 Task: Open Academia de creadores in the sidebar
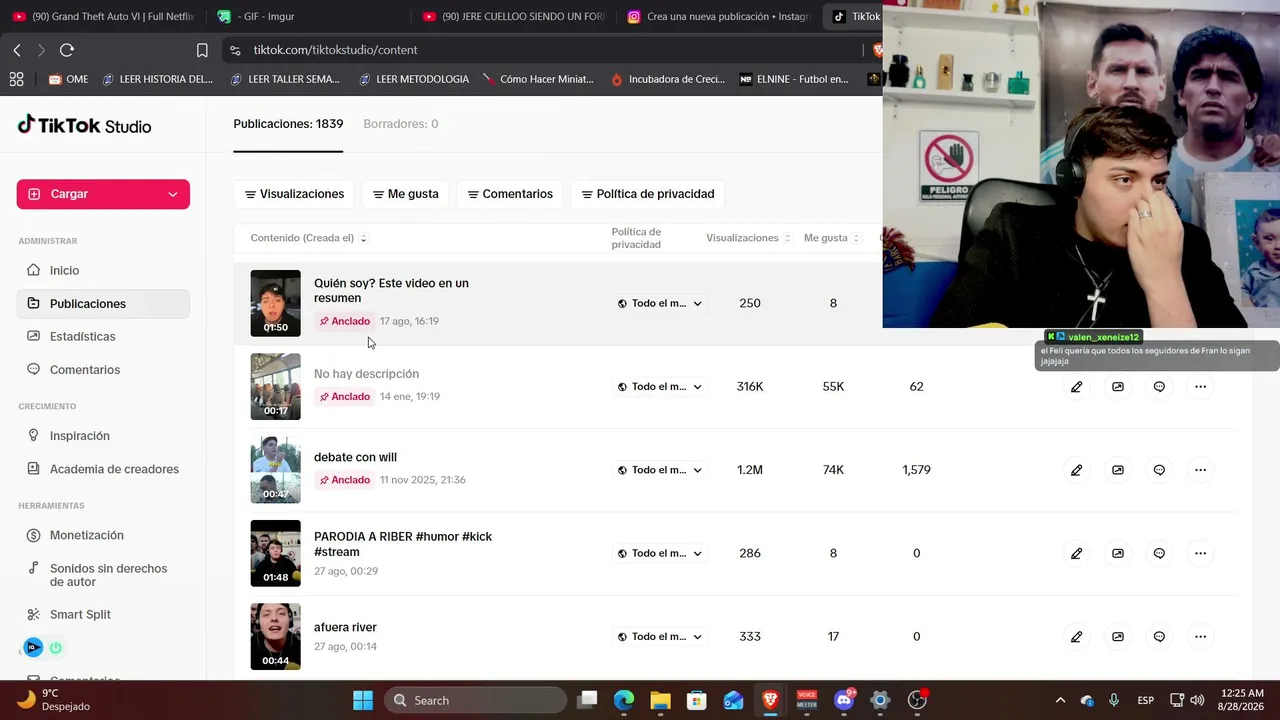coord(103,469)
